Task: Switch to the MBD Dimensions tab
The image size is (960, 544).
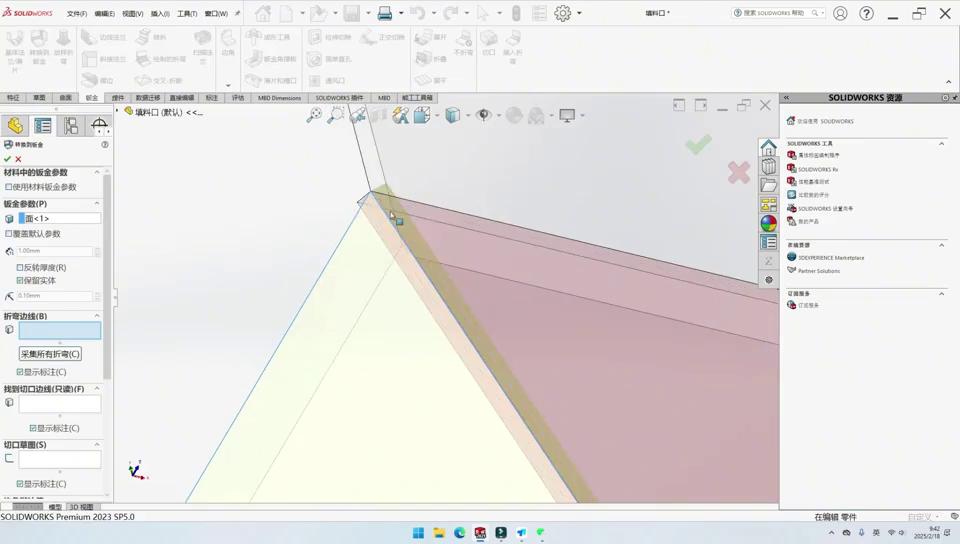Action: (279, 98)
